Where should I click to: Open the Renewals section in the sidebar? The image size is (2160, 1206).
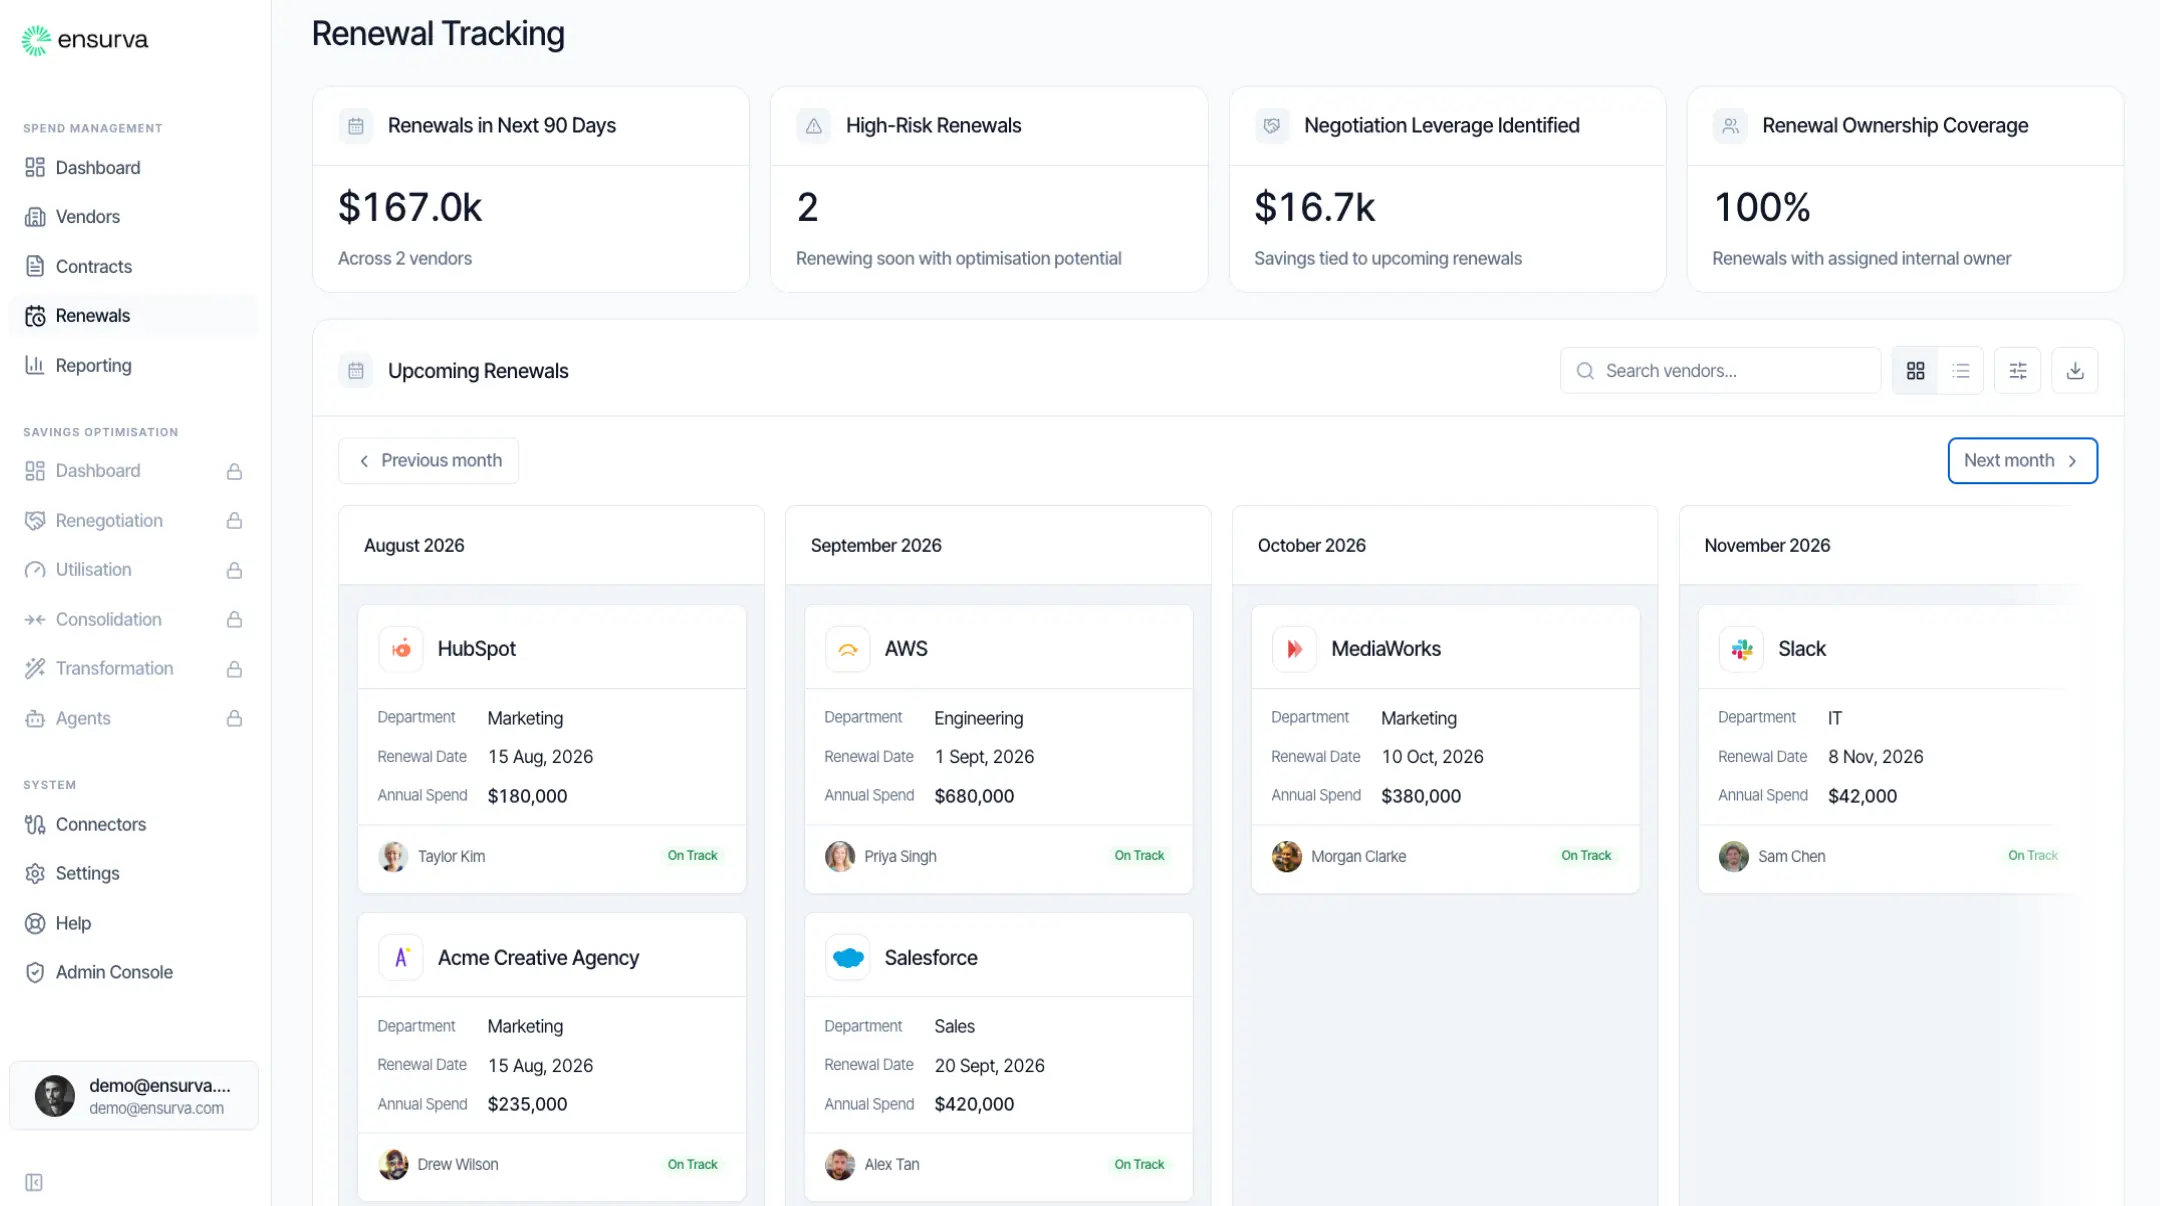click(x=91, y=315)
